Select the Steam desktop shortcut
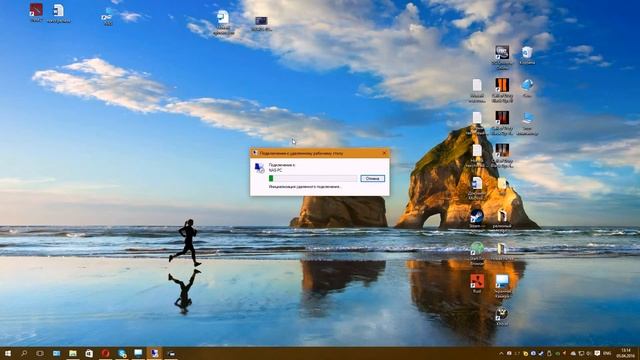 (x=477, y=218)
